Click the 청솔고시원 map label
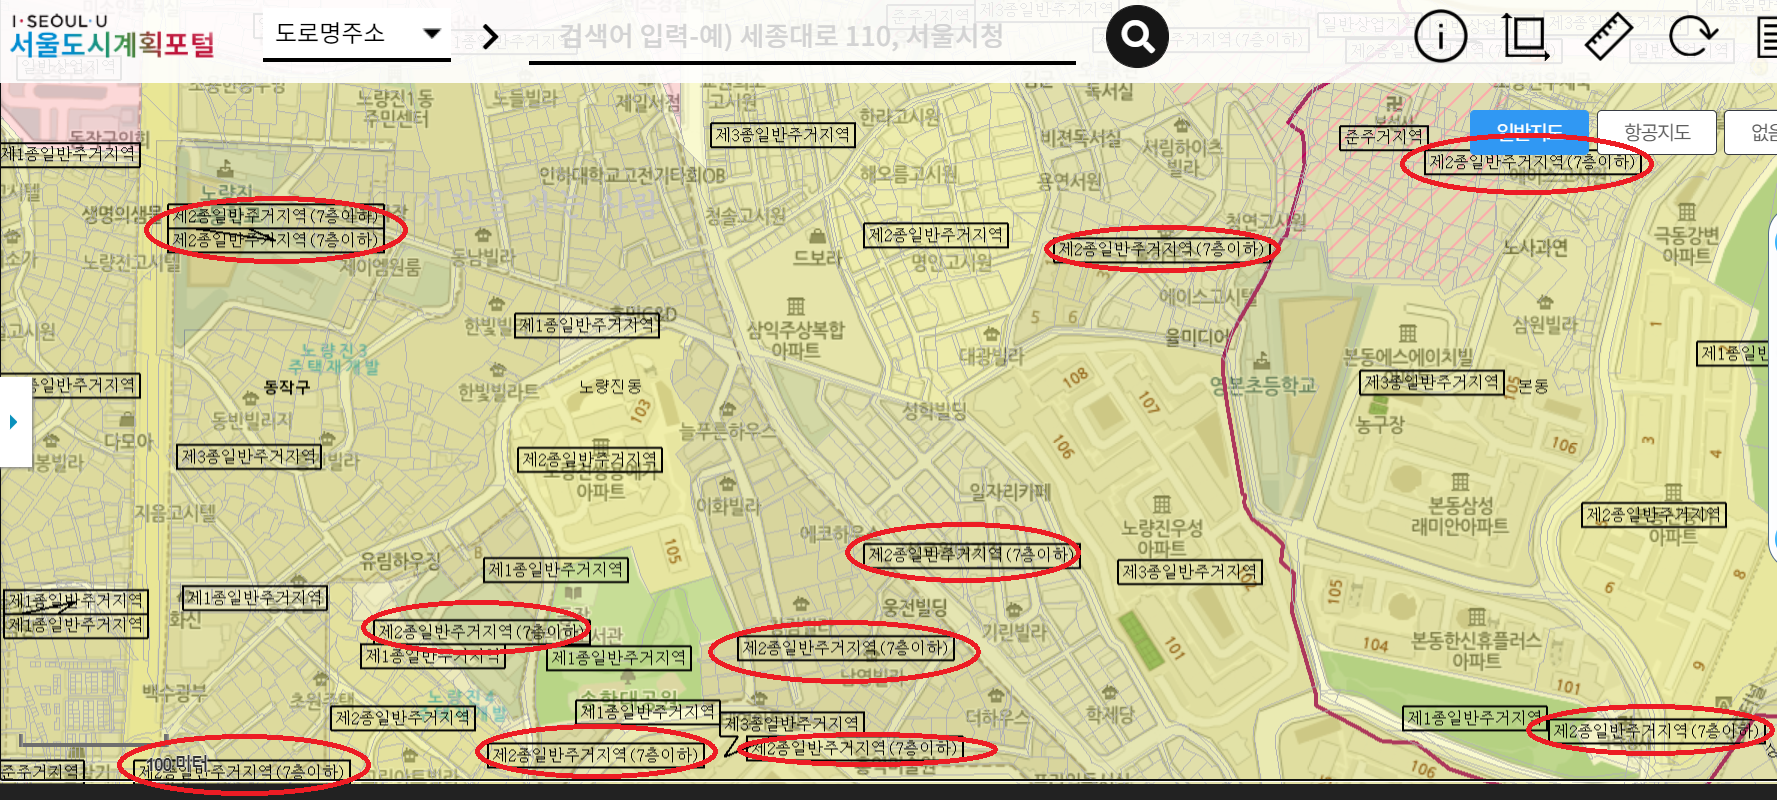This screenshot has width=1777, height=800. (x=745, y=216)
